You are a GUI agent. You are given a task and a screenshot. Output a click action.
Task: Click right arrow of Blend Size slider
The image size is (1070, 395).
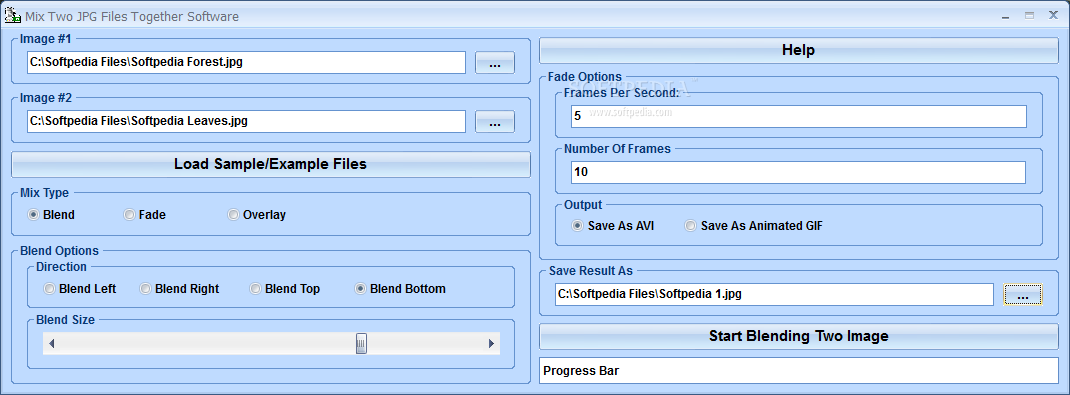491,344
